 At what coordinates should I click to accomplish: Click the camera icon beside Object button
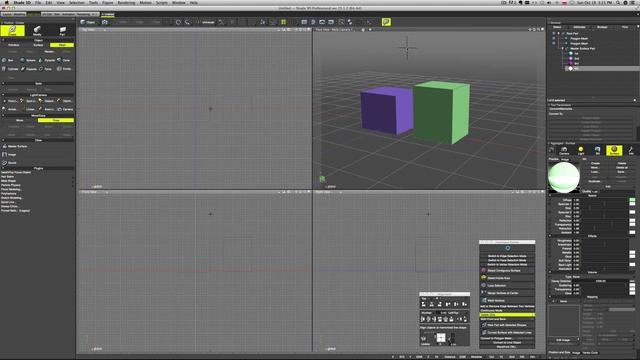(x=104, y=22)
